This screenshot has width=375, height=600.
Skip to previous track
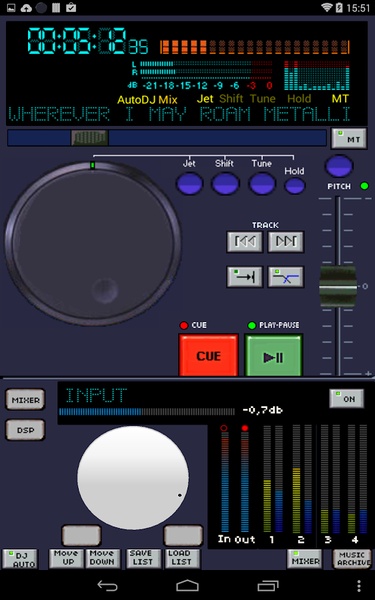click(x=245, y=242)
